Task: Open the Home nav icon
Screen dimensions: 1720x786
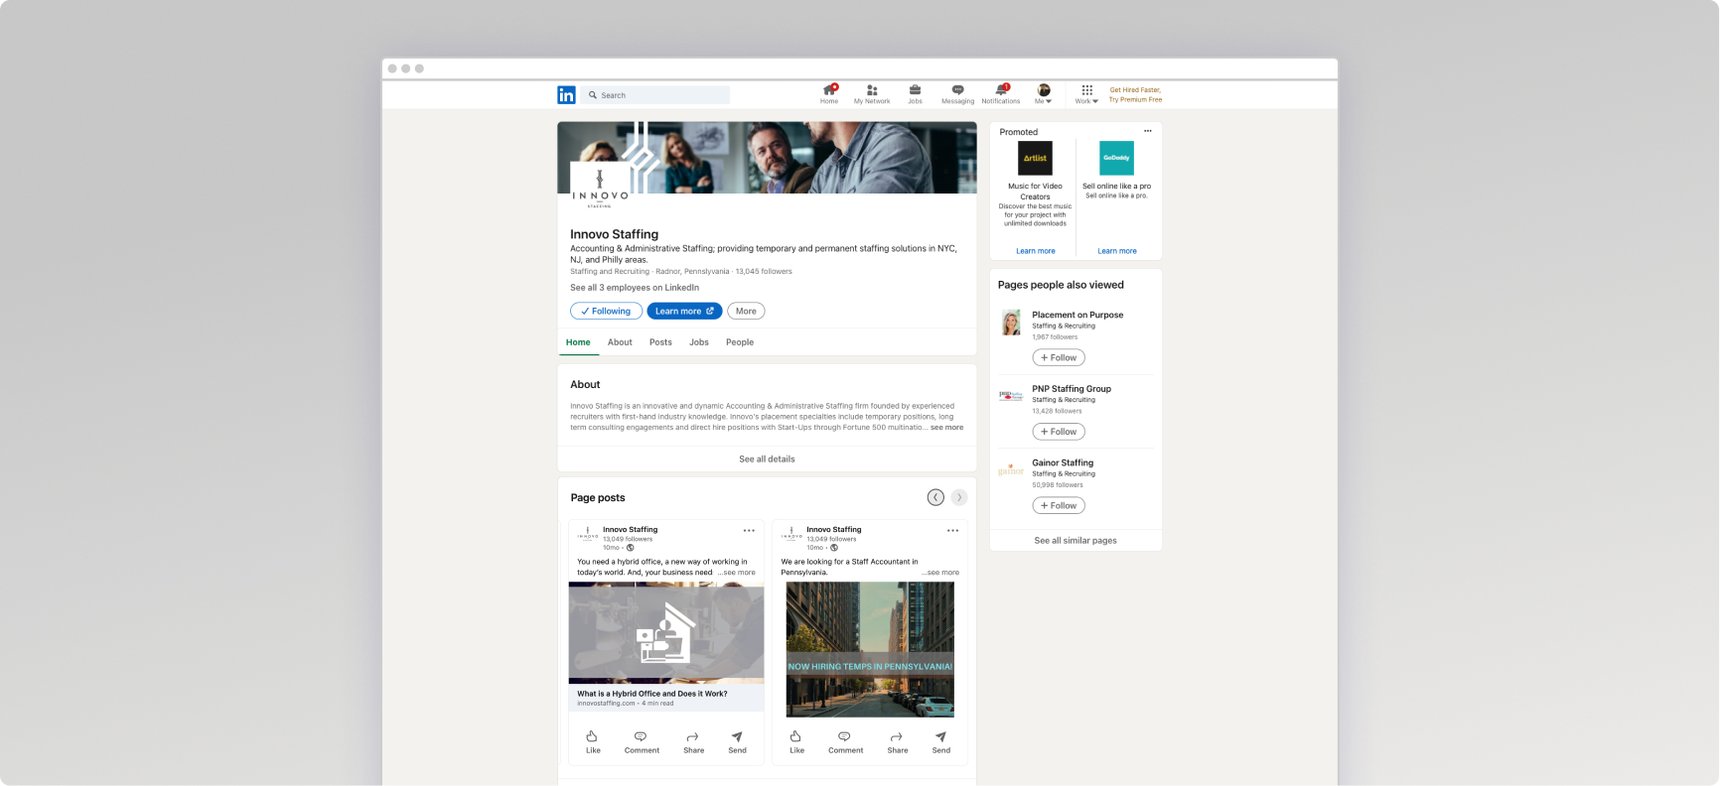Action: click(x=829, y=94)
